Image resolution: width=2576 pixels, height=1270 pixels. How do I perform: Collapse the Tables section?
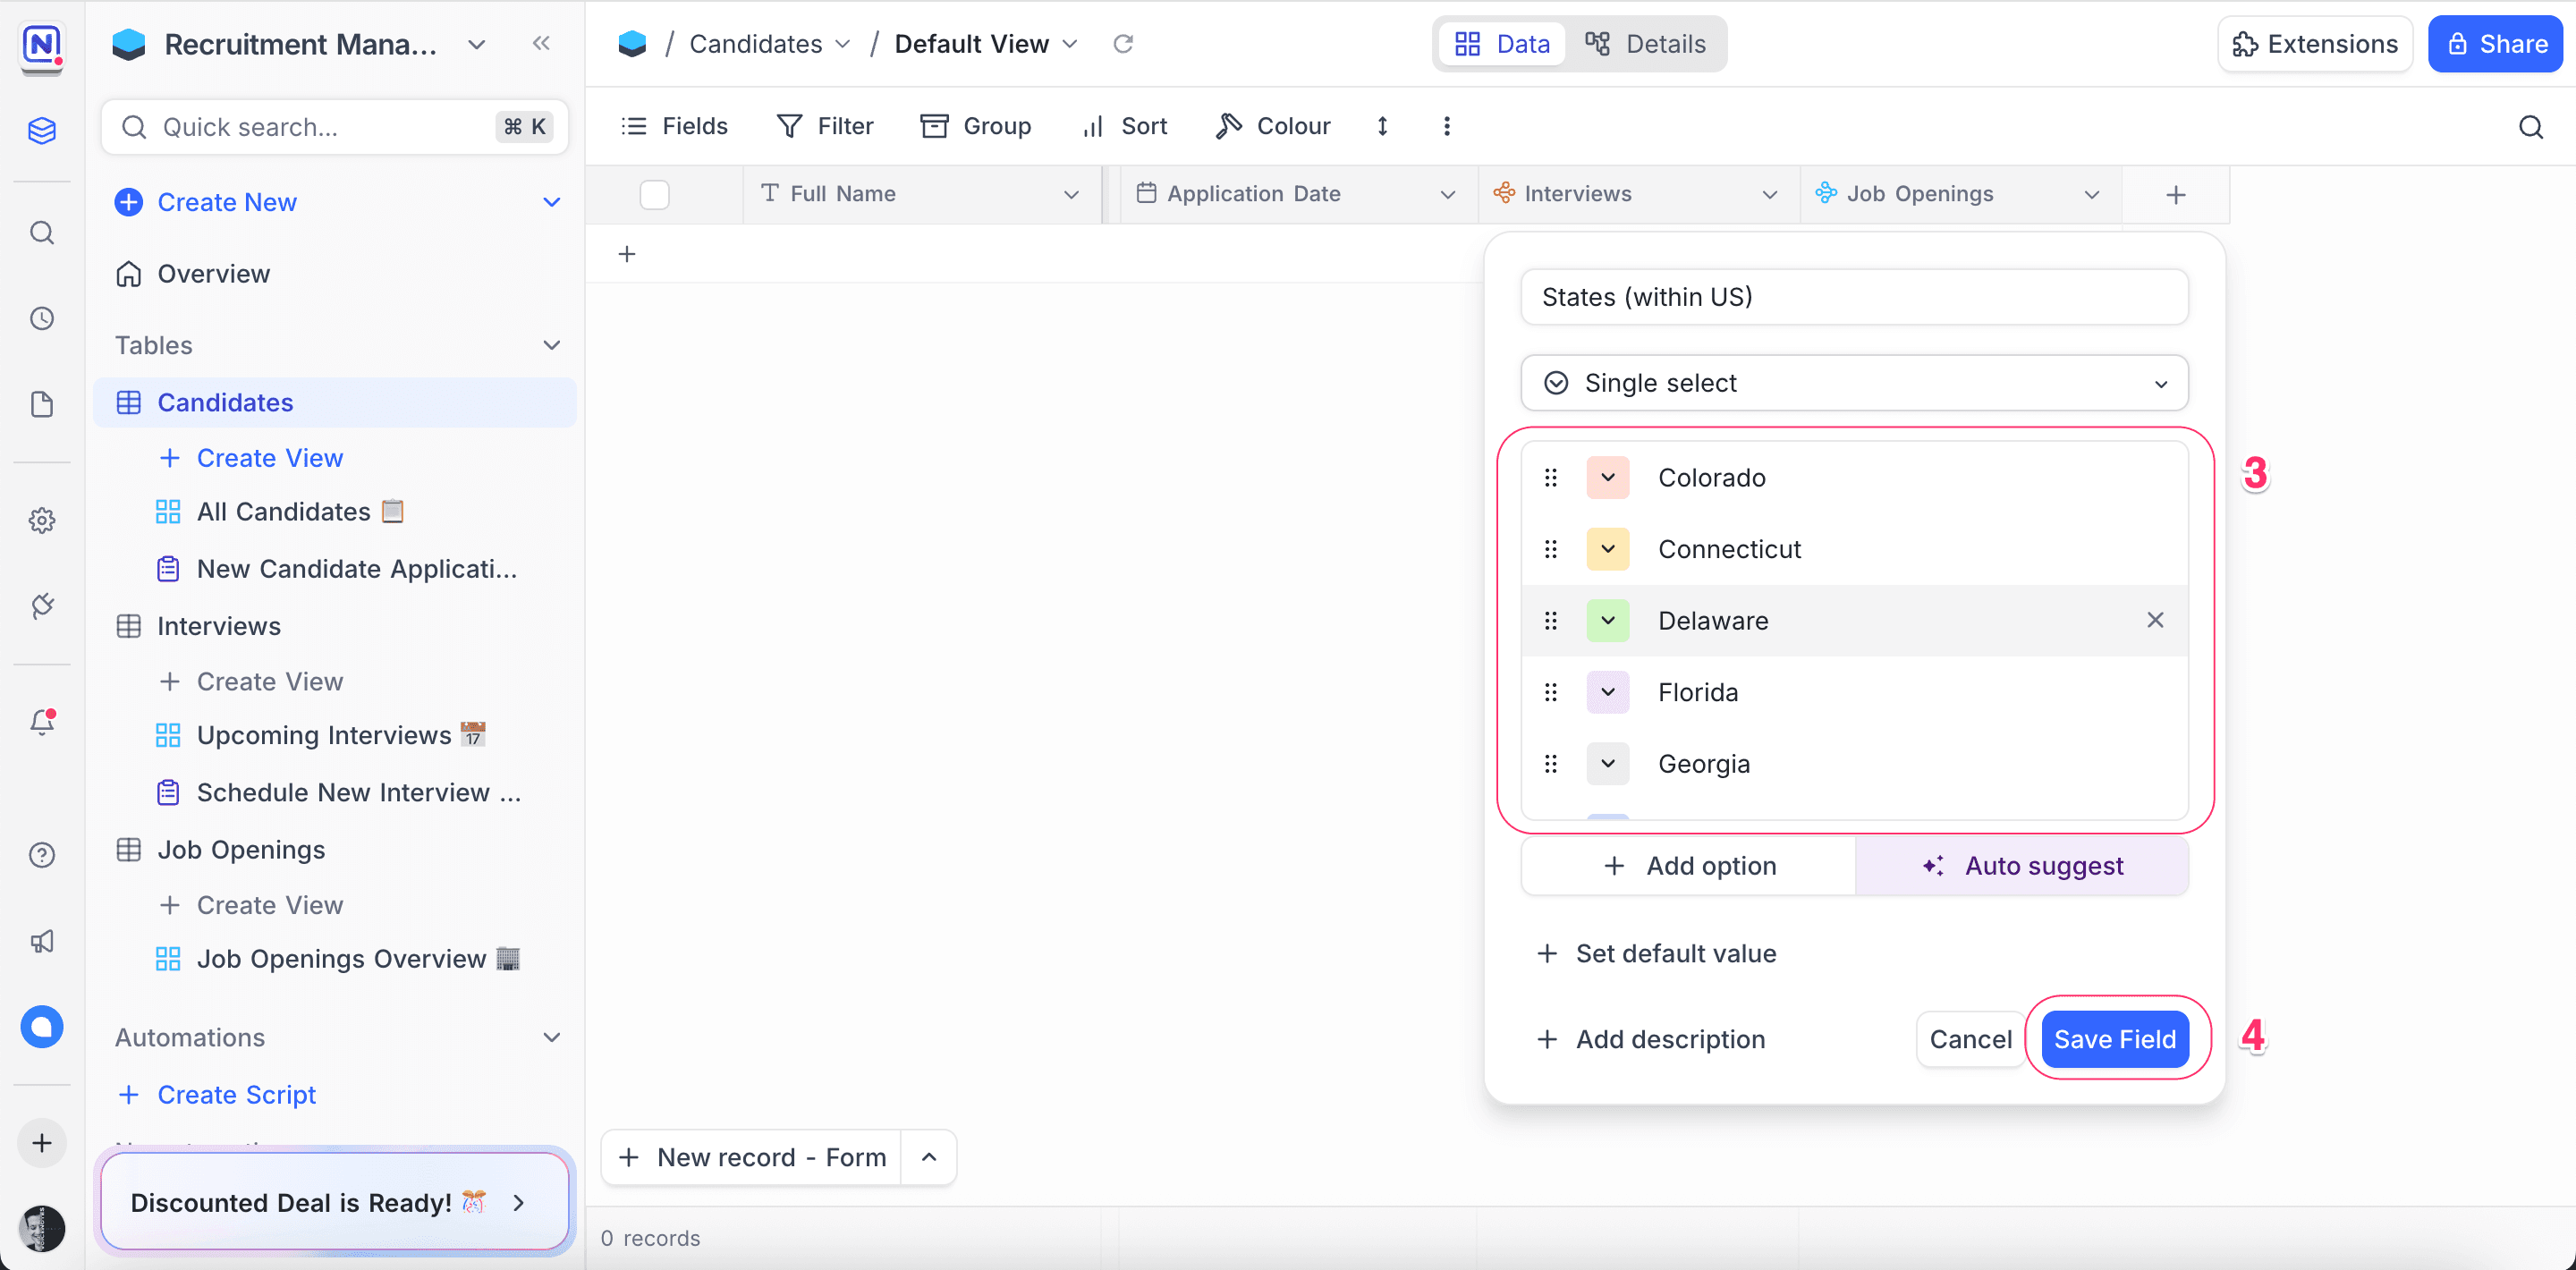coord(551,345)
